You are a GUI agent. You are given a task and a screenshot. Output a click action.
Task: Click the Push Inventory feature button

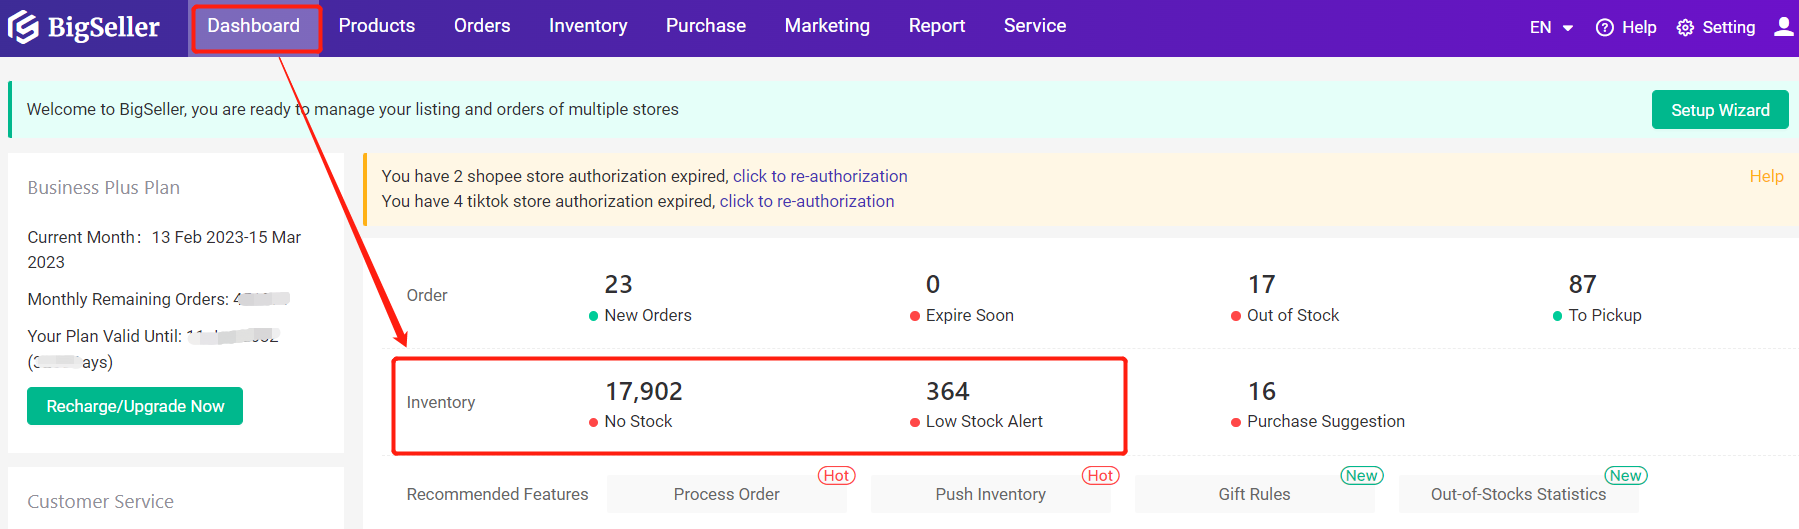click(991, 494)
